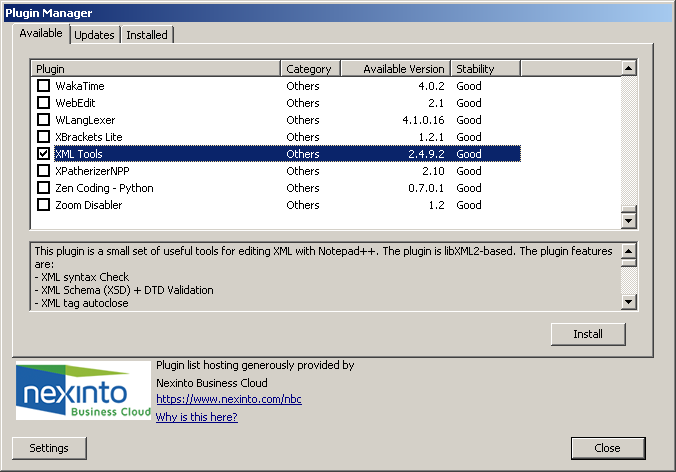Click the plugin list scroll up arrow
Viewport: 676px width, 472px height.
(x=629, y=68)
